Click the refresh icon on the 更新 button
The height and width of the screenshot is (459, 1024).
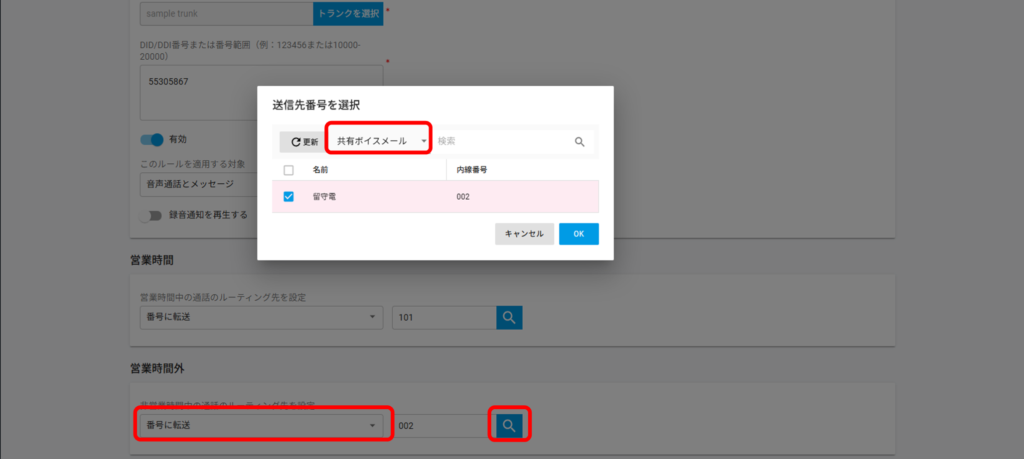[x=295, y=142]
